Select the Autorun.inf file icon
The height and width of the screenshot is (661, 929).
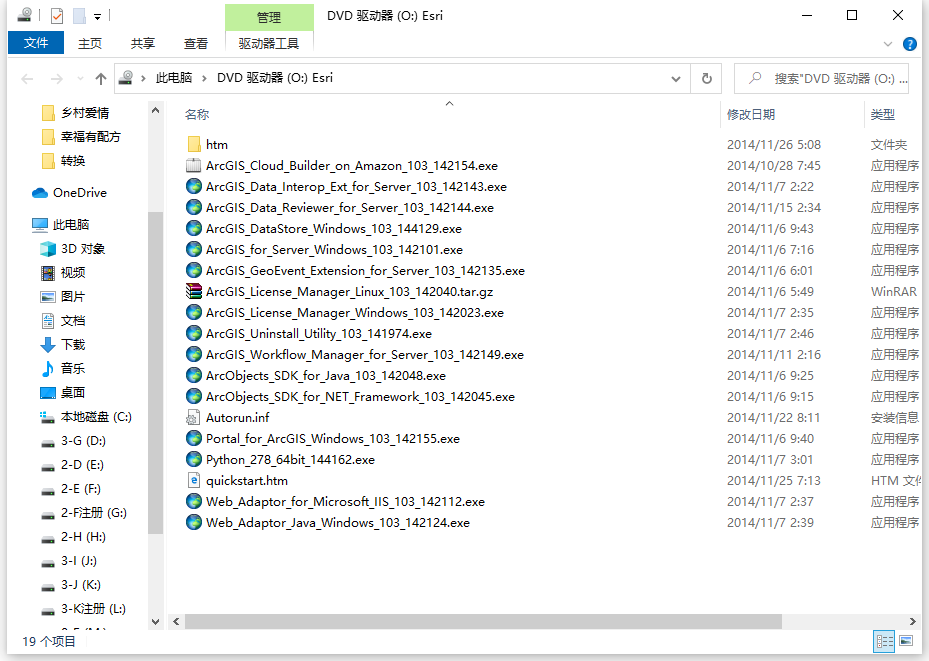click(x=194, y=418)
